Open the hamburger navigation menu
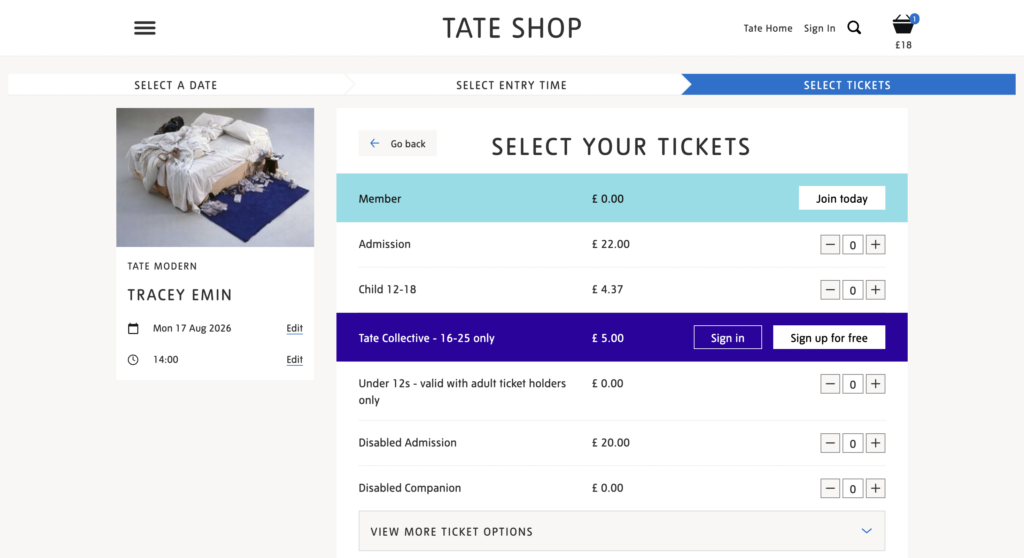The height and width of the screenshot is (558, 1024). point(145,28)
